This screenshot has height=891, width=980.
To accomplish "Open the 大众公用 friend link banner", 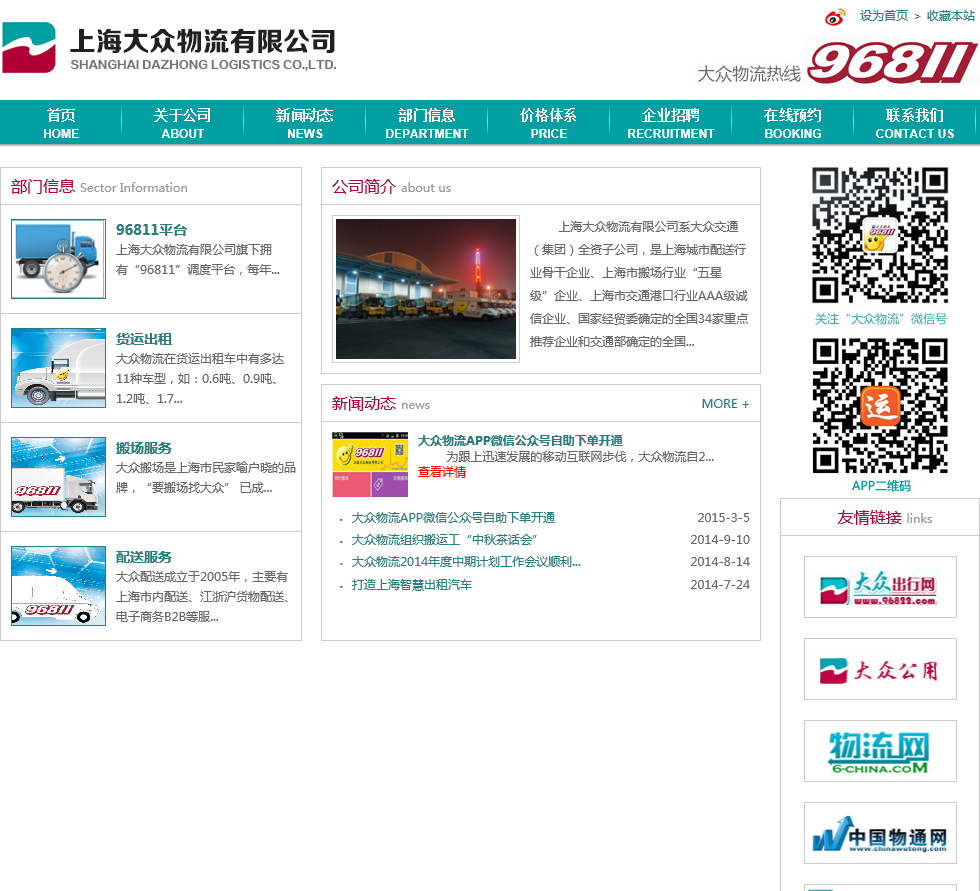I will click(x=880, y=669).
